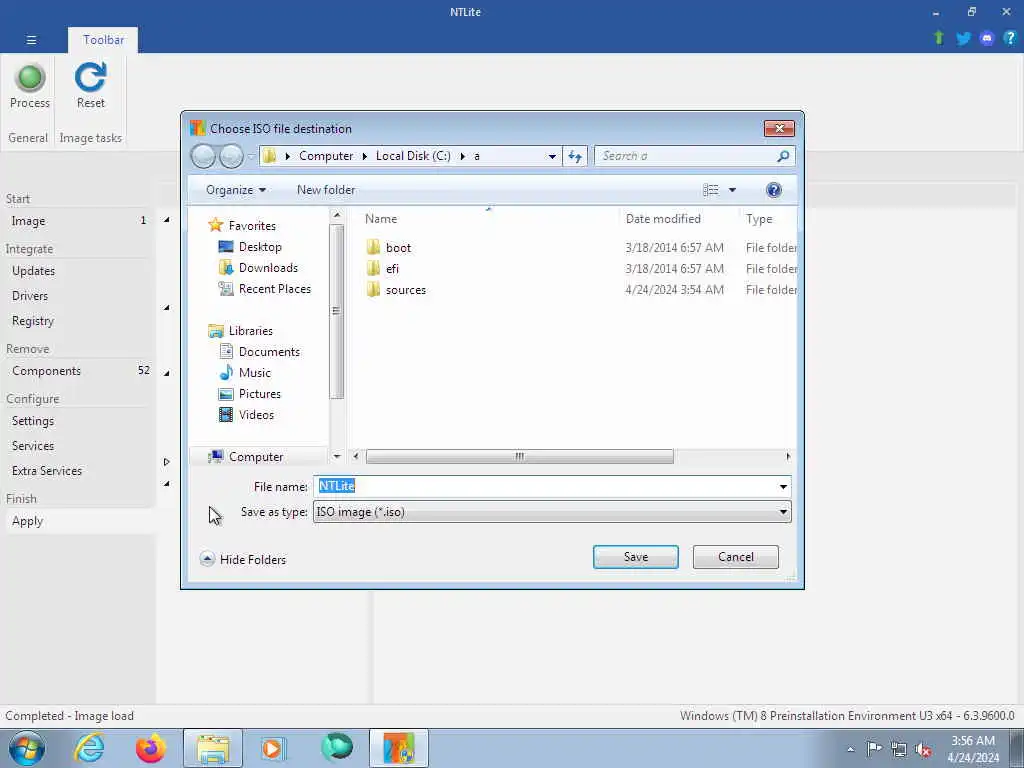Show hidden tray icons arrow
Screen dimensions: 1024x768
[850, 749]
